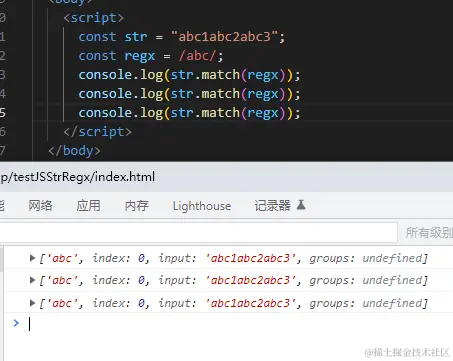Click the opening <script> tag

point(94,18)
